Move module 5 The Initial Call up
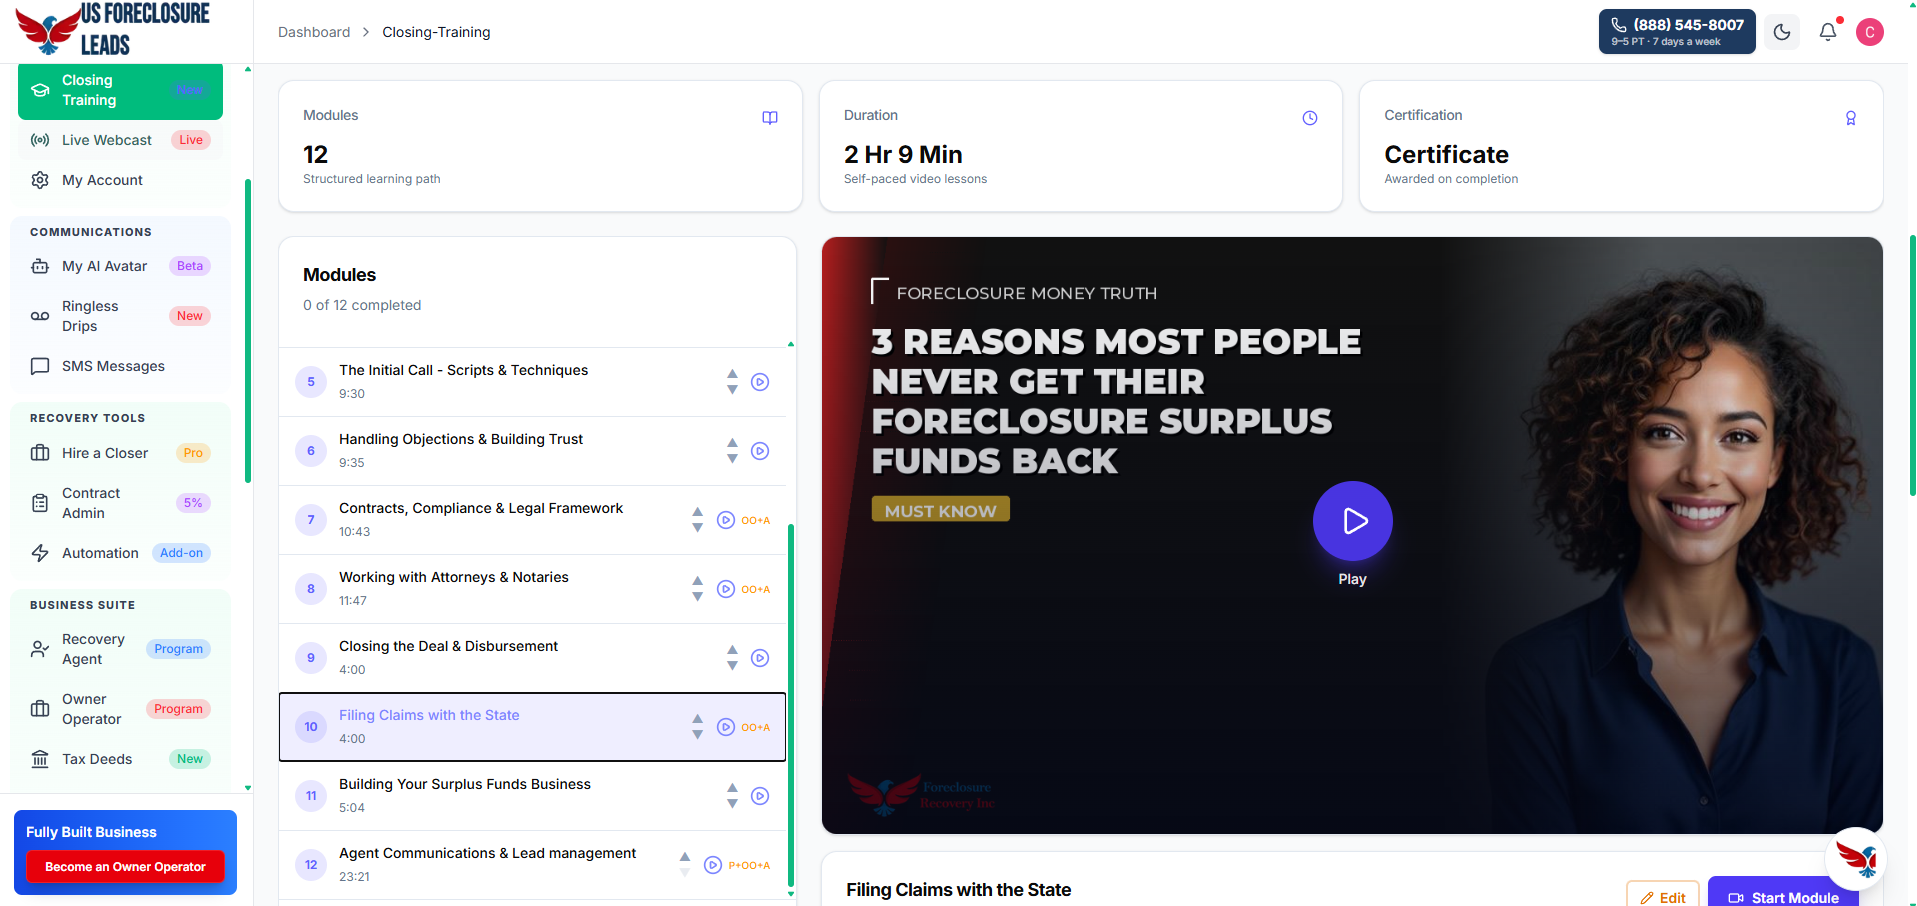This screenshot has height=906, width=1917. tap(732, 375)
